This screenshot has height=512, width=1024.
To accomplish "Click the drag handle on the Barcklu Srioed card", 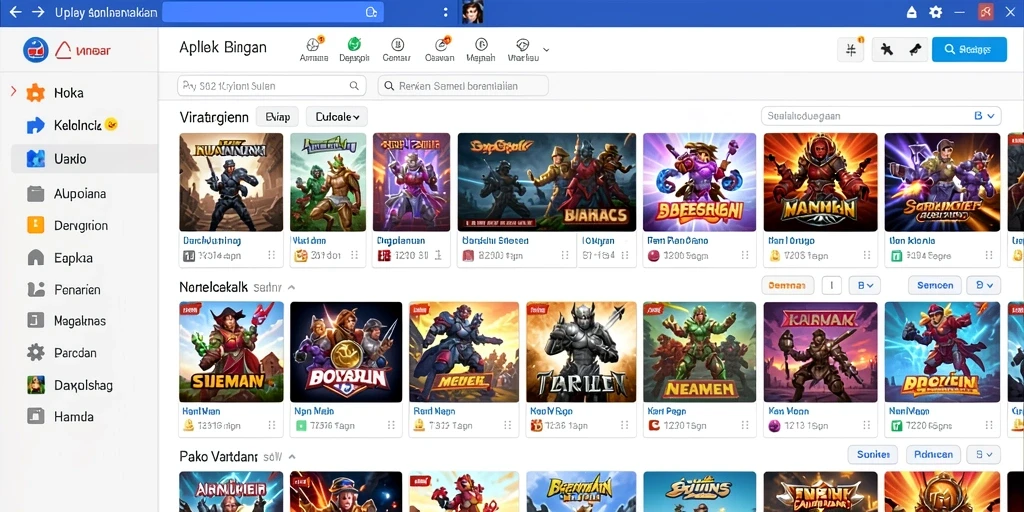I will tap(566, 256).
